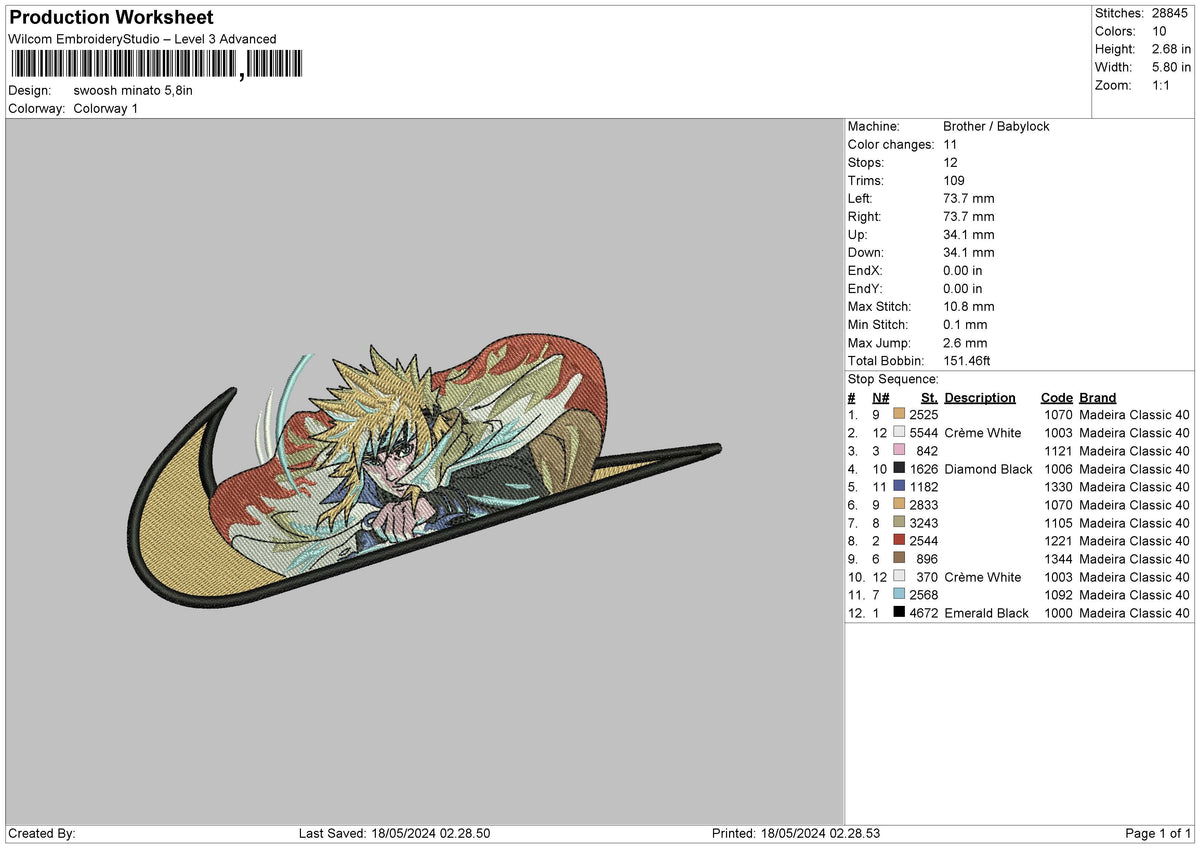The height and width of the screenshot is (848, 1200).
Task: Click the Colorway 1 value
Action: [x=106, y=108]
